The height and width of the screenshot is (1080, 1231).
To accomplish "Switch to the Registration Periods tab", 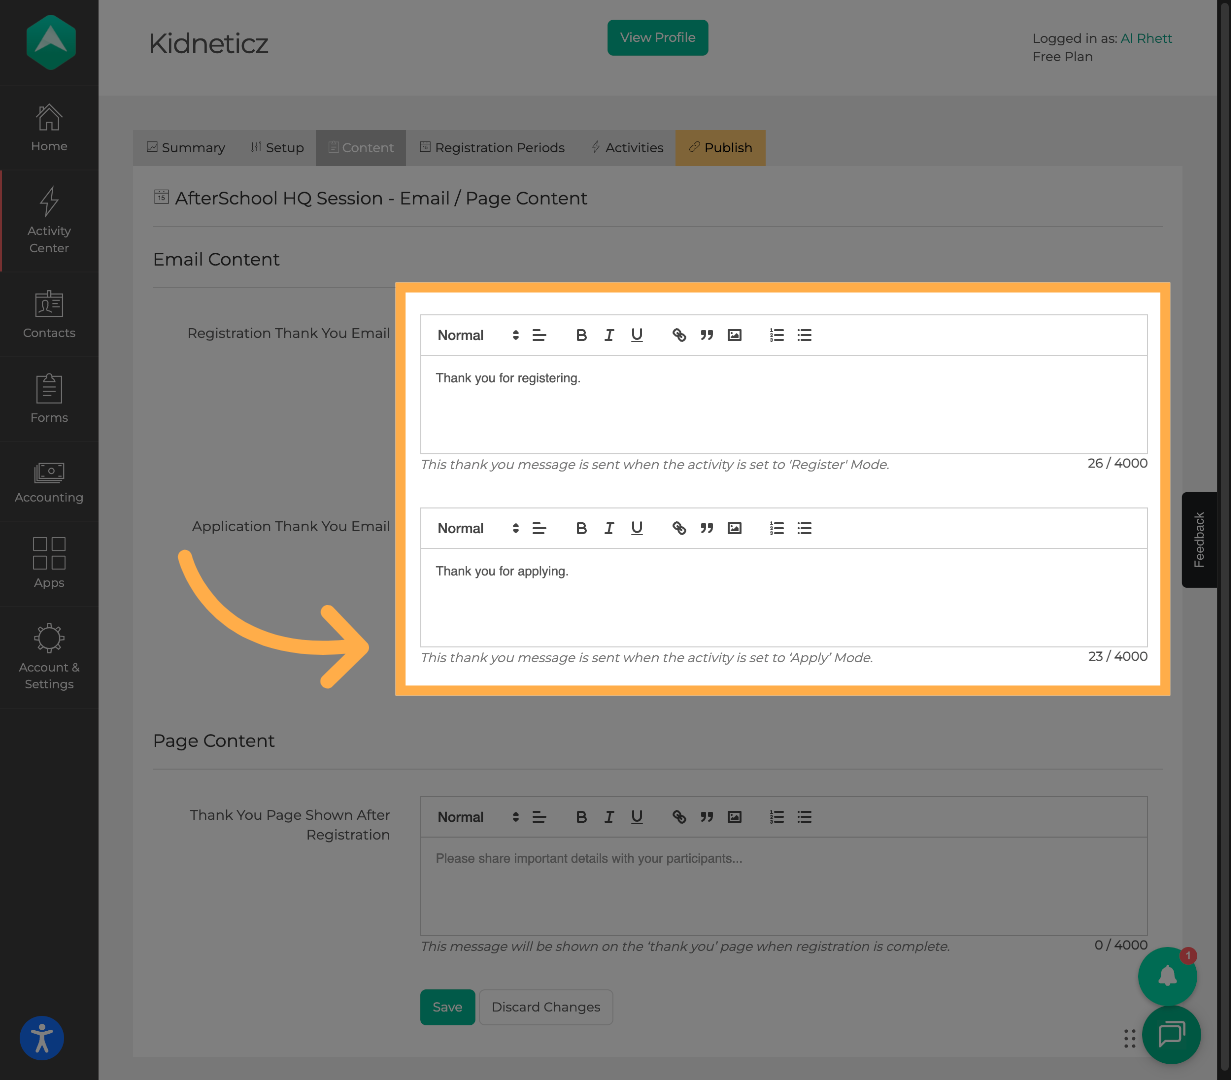I will click(x=492, y=147).
